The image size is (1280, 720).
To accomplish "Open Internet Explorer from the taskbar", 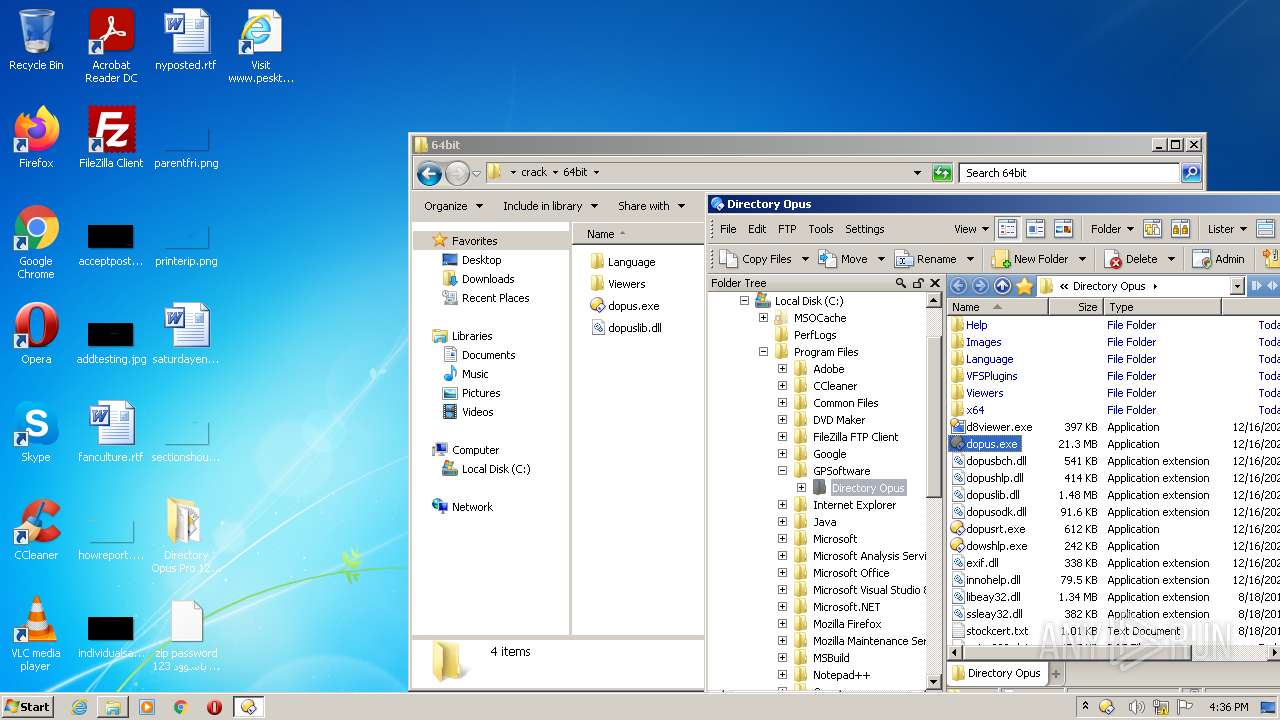I will (79, 707).
